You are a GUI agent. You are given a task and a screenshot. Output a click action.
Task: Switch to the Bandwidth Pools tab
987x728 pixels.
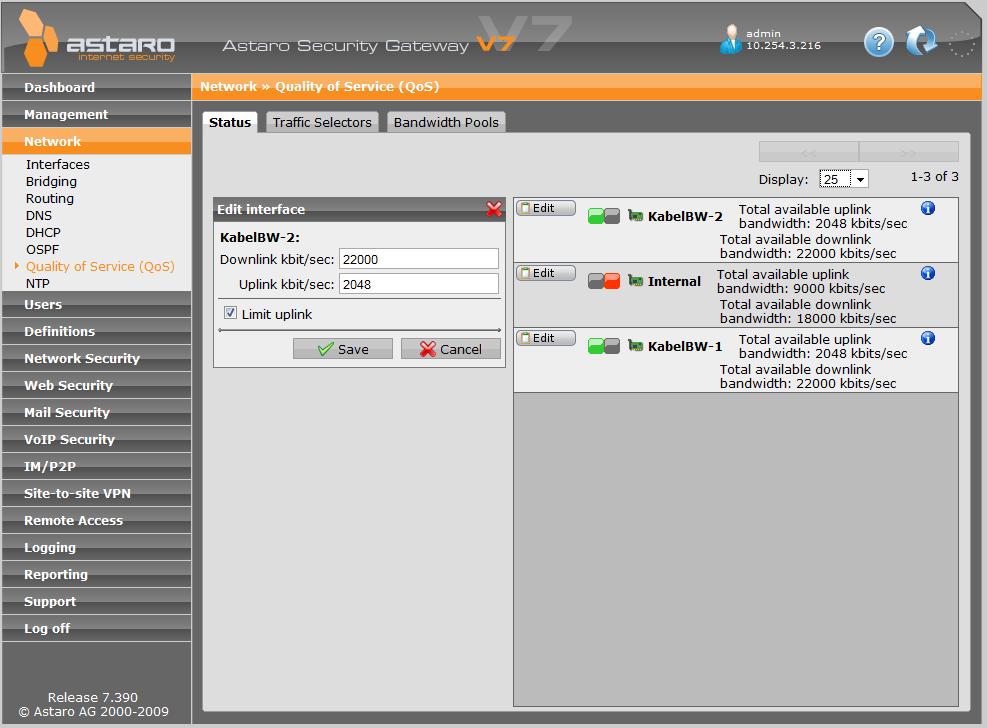coord(446,122)
